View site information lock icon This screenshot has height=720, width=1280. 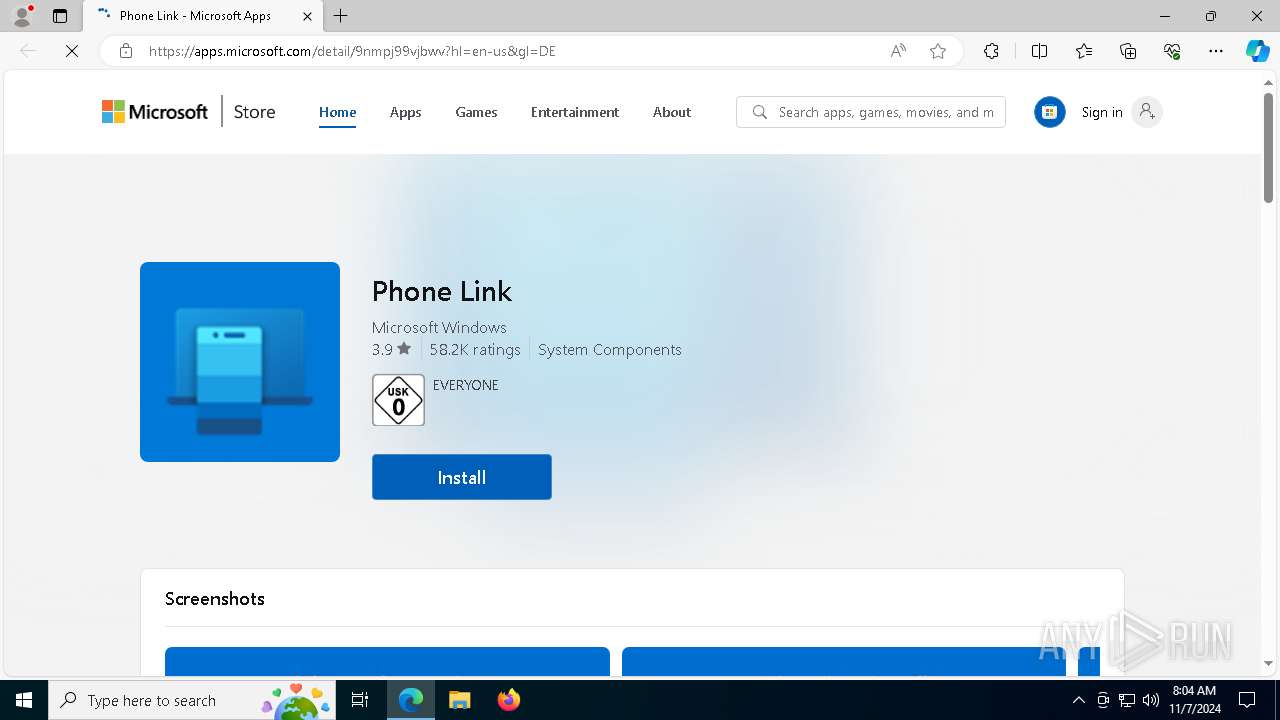click(126, 51)
